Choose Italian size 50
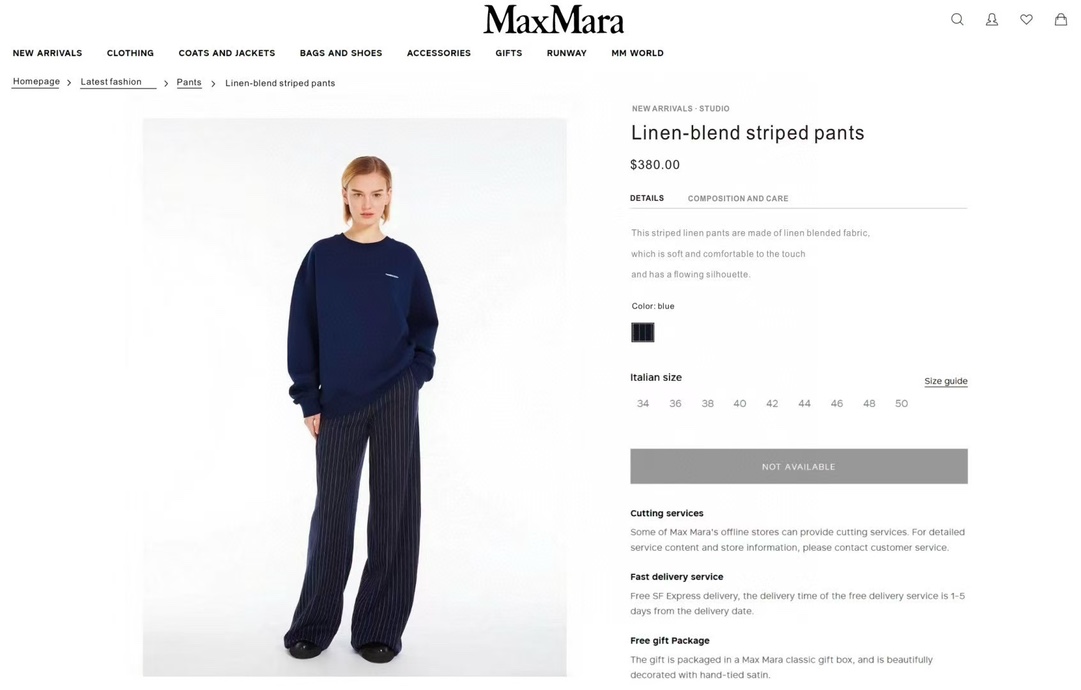 [901, 403]
